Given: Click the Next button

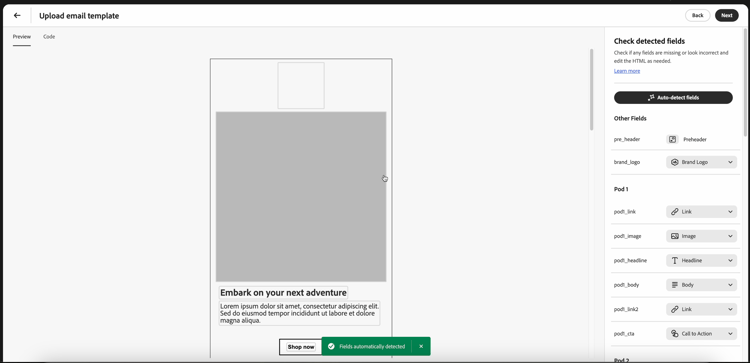Looking at the screenshot, I should pyautogui.click(x=727, y=15).
